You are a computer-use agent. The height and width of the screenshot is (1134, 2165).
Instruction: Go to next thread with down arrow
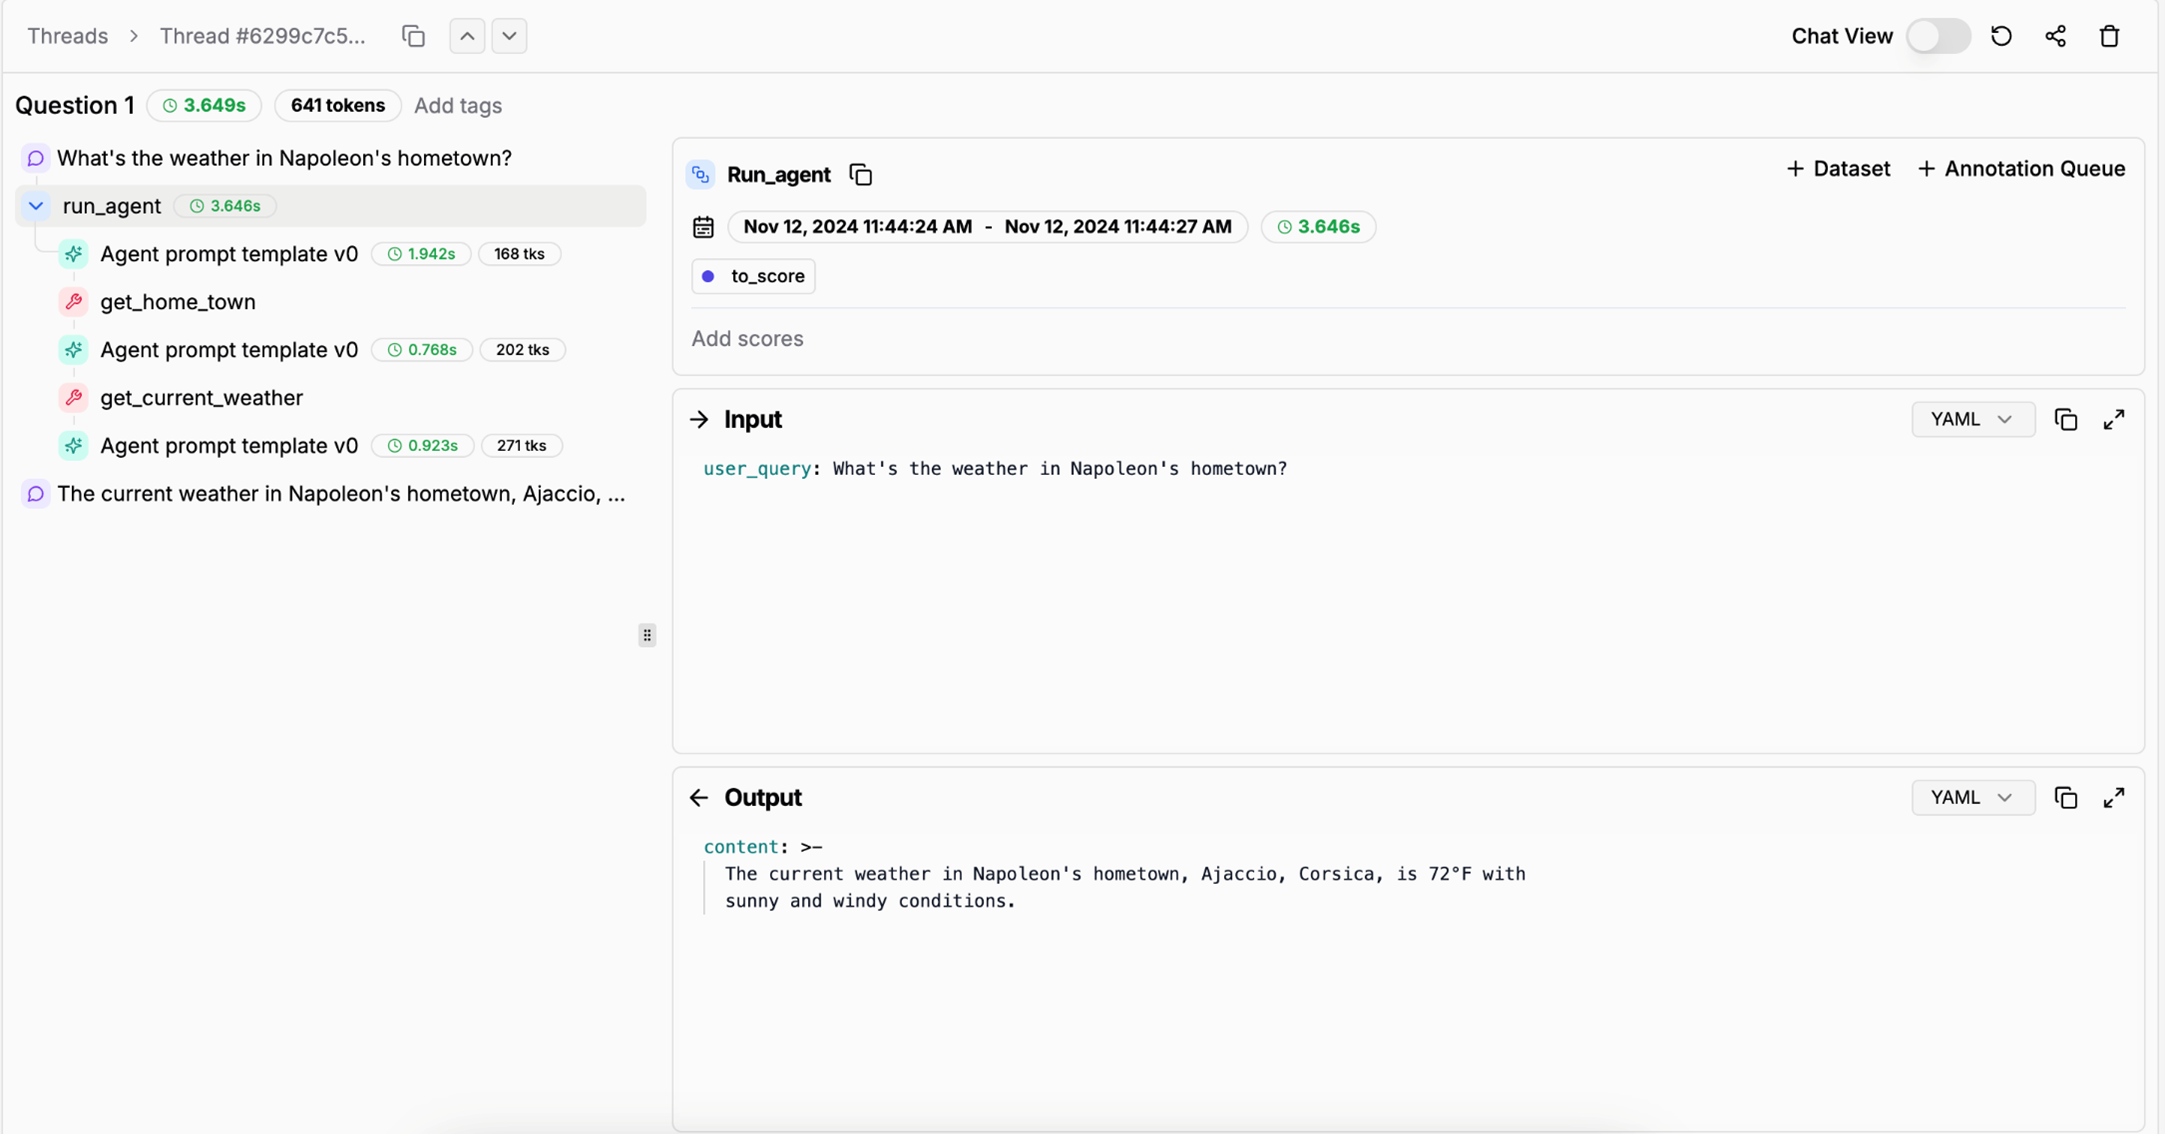tap(509, 36)
